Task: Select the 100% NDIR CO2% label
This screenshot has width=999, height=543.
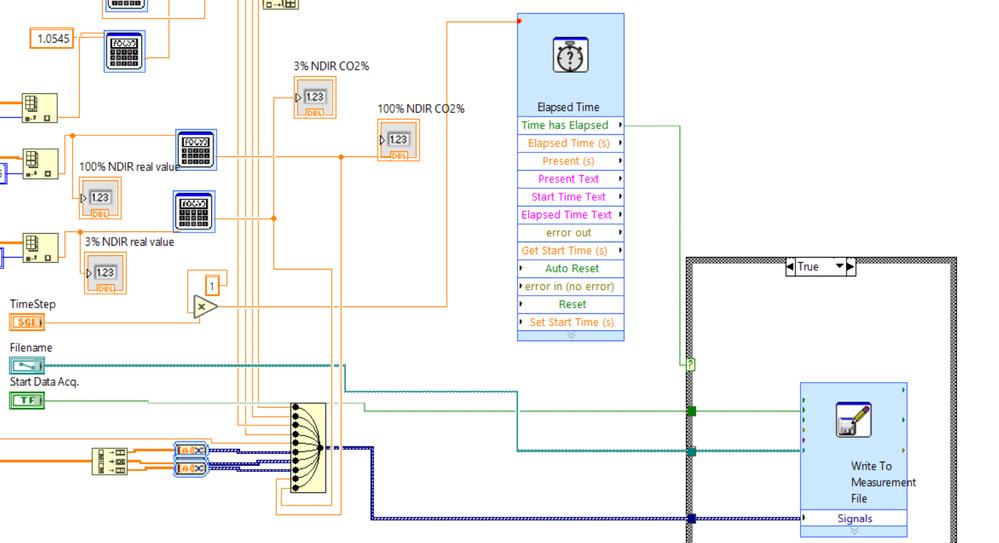Action: click(421, 108)
